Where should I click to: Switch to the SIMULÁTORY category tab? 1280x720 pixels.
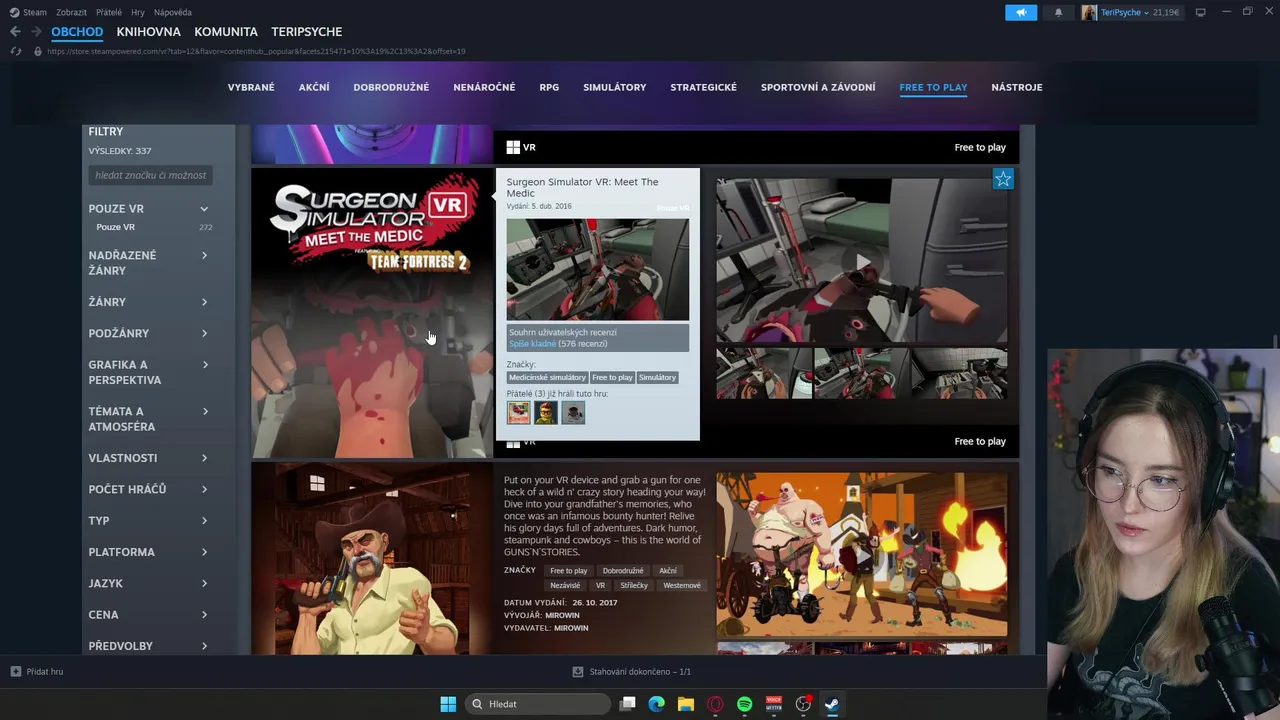(x=615, y=87)
